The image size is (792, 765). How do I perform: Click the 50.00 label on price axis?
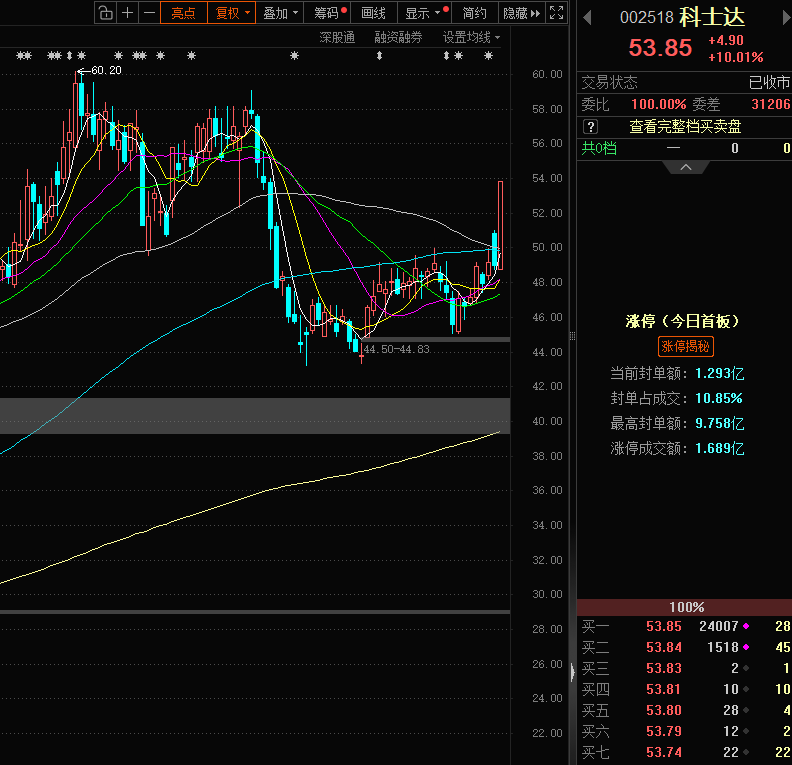coord(547,247)
